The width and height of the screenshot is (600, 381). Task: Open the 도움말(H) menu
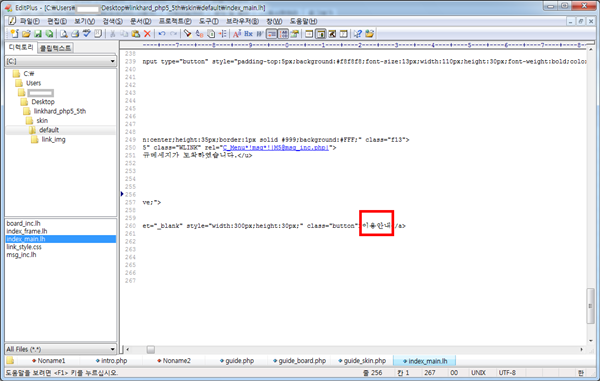tap(303, 21)
